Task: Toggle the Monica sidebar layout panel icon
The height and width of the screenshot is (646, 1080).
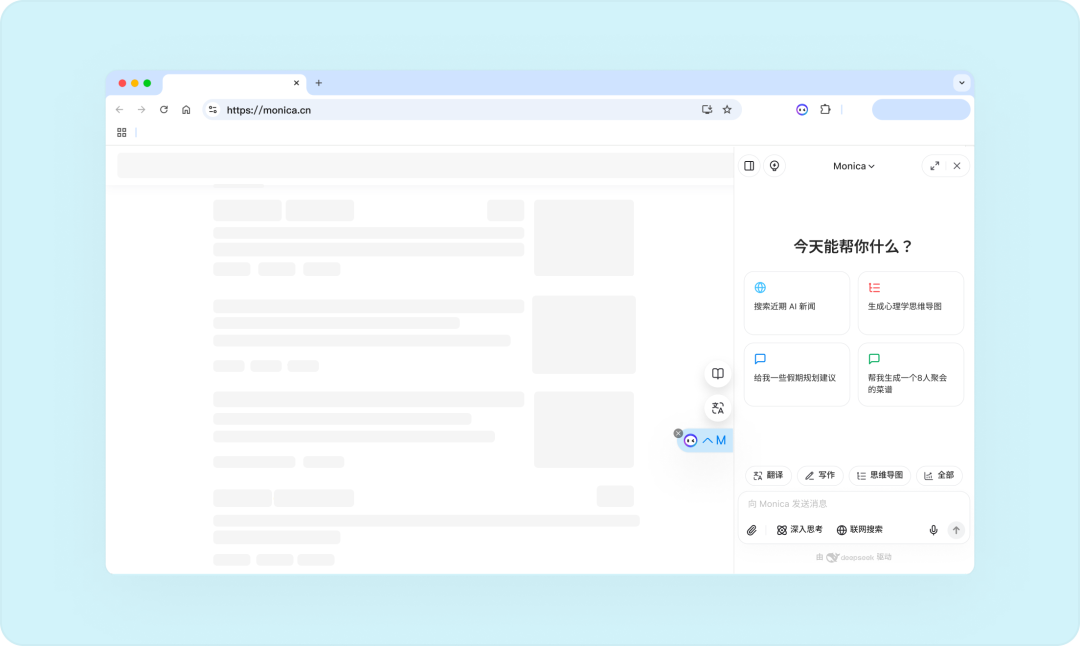Action: (x=749, y=166)
